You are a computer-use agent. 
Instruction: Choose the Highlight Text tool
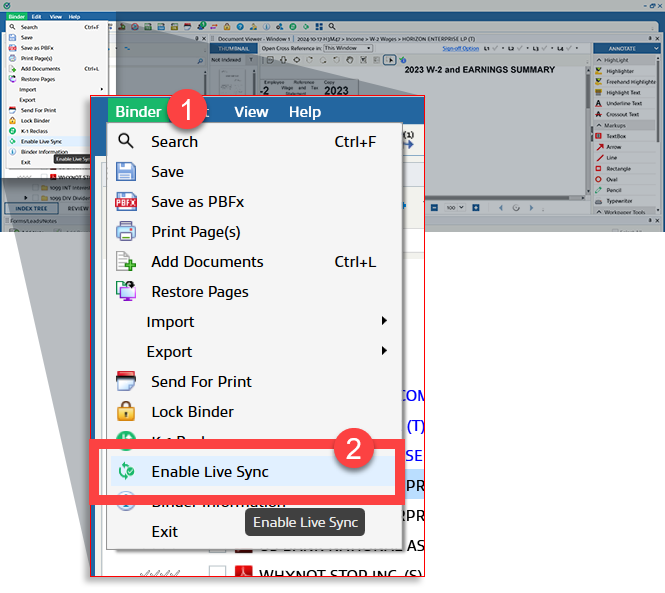pos(623,92)
